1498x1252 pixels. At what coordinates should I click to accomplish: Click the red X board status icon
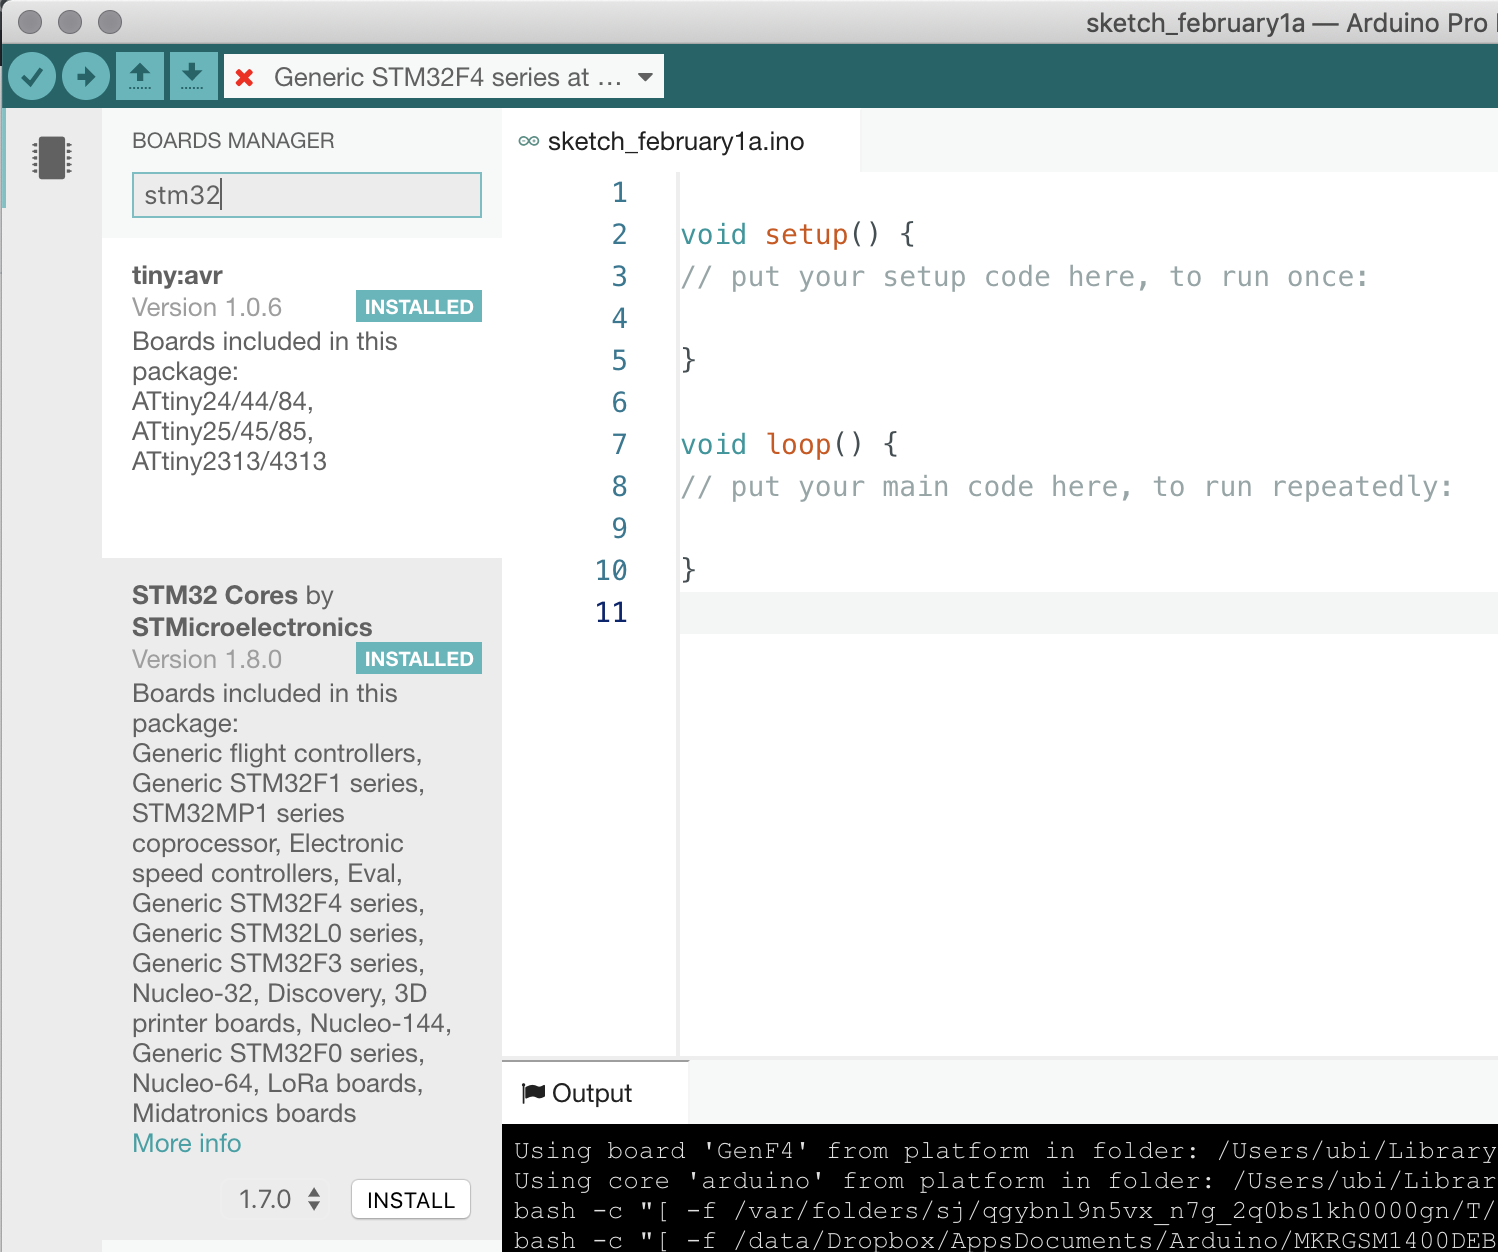pos(244,77)
